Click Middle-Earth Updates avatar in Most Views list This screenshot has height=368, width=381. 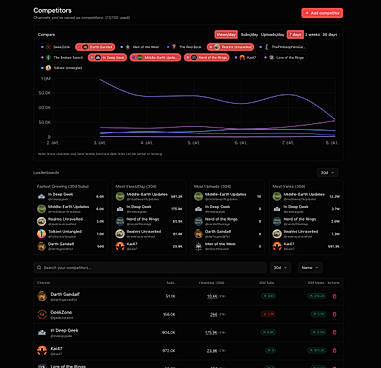point(277,196)
